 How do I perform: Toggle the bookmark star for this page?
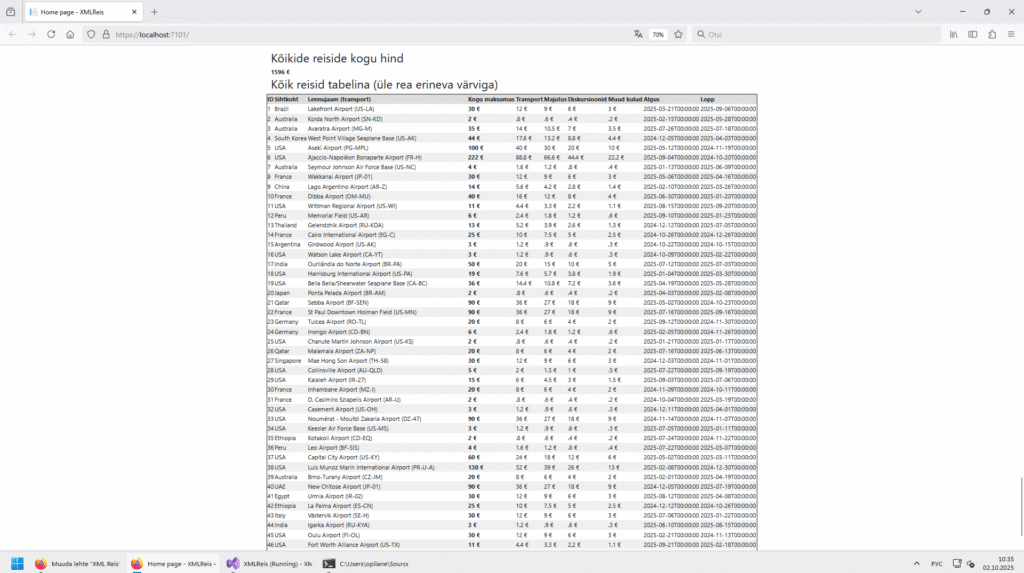(678, 34)
